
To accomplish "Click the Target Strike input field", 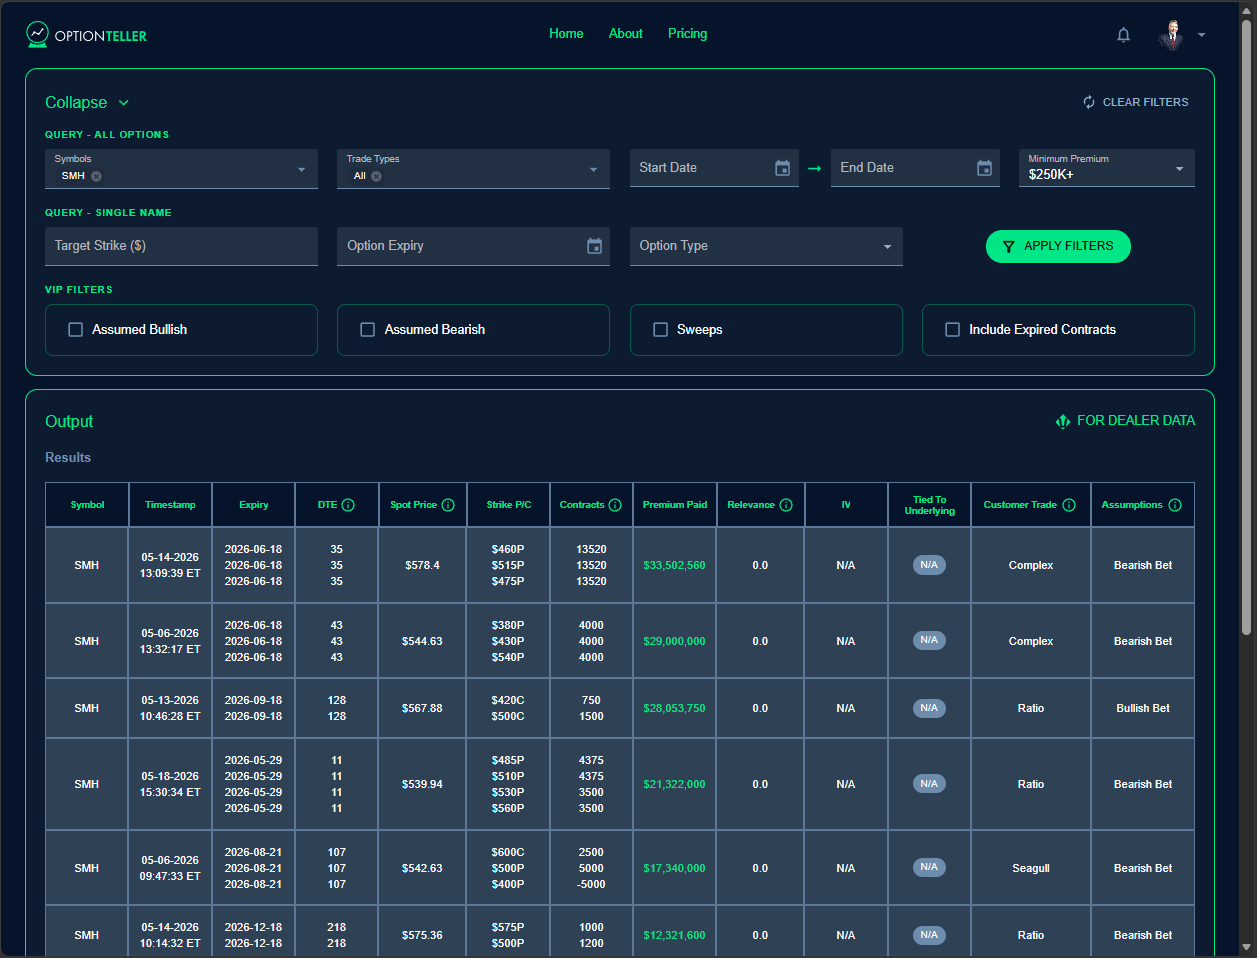I will point(181,246).
